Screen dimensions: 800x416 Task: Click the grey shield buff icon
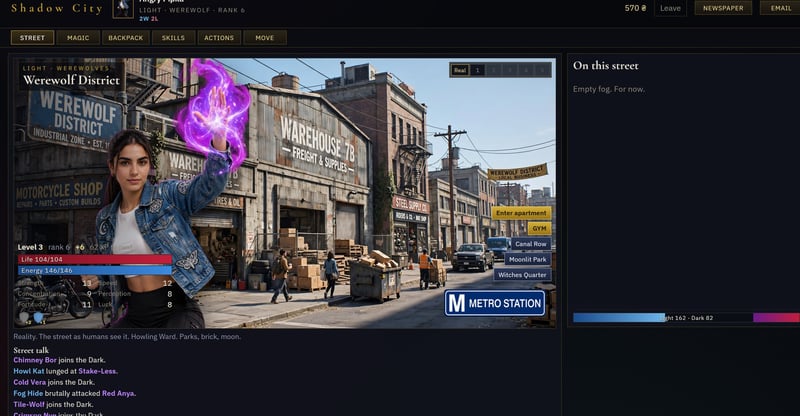[24, 317]
